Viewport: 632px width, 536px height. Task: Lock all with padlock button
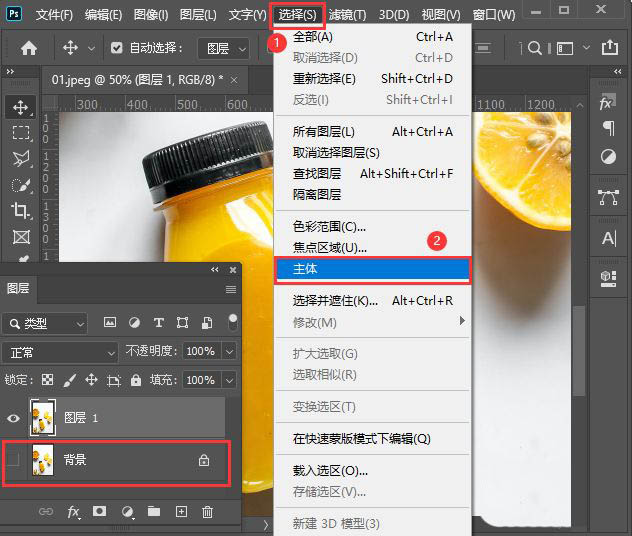[136, 380]
